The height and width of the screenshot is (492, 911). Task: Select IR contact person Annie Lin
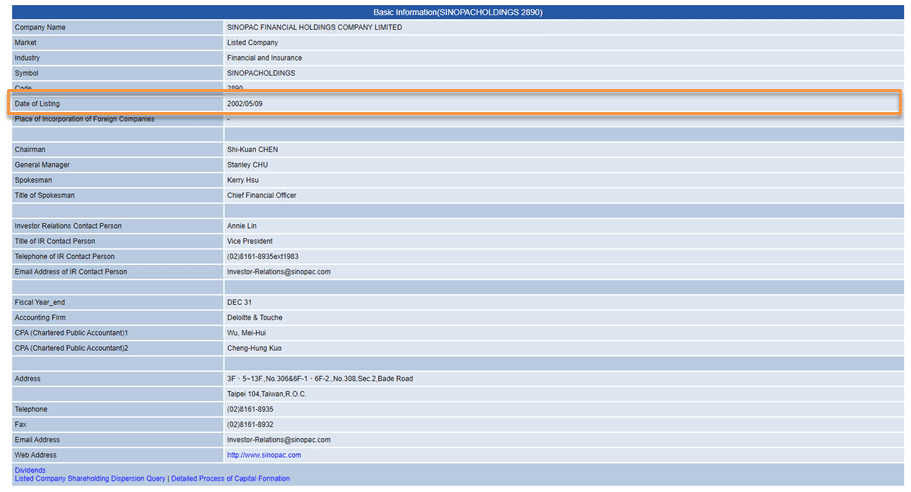coord(242,226)
